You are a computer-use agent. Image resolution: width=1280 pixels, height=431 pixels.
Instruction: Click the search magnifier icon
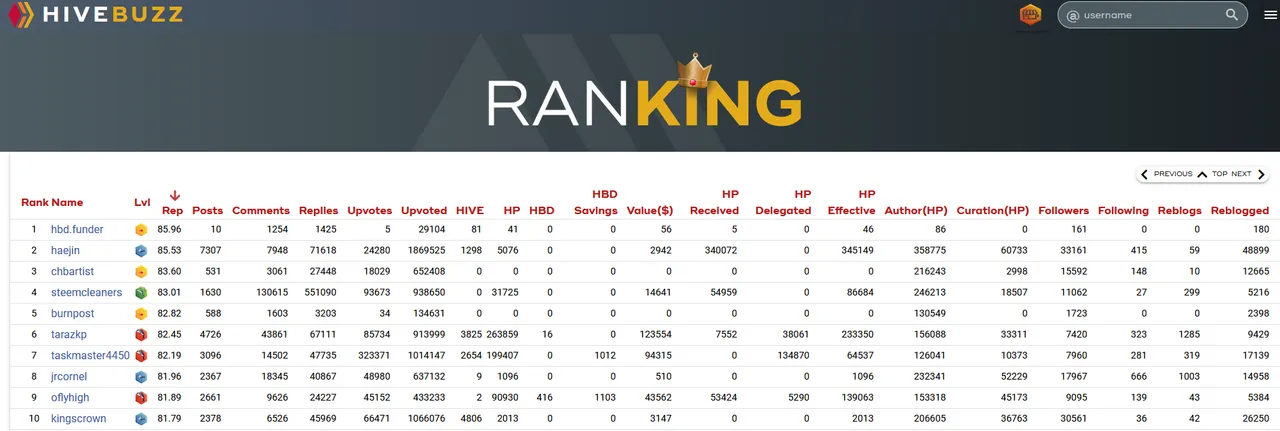point(1232,15)
